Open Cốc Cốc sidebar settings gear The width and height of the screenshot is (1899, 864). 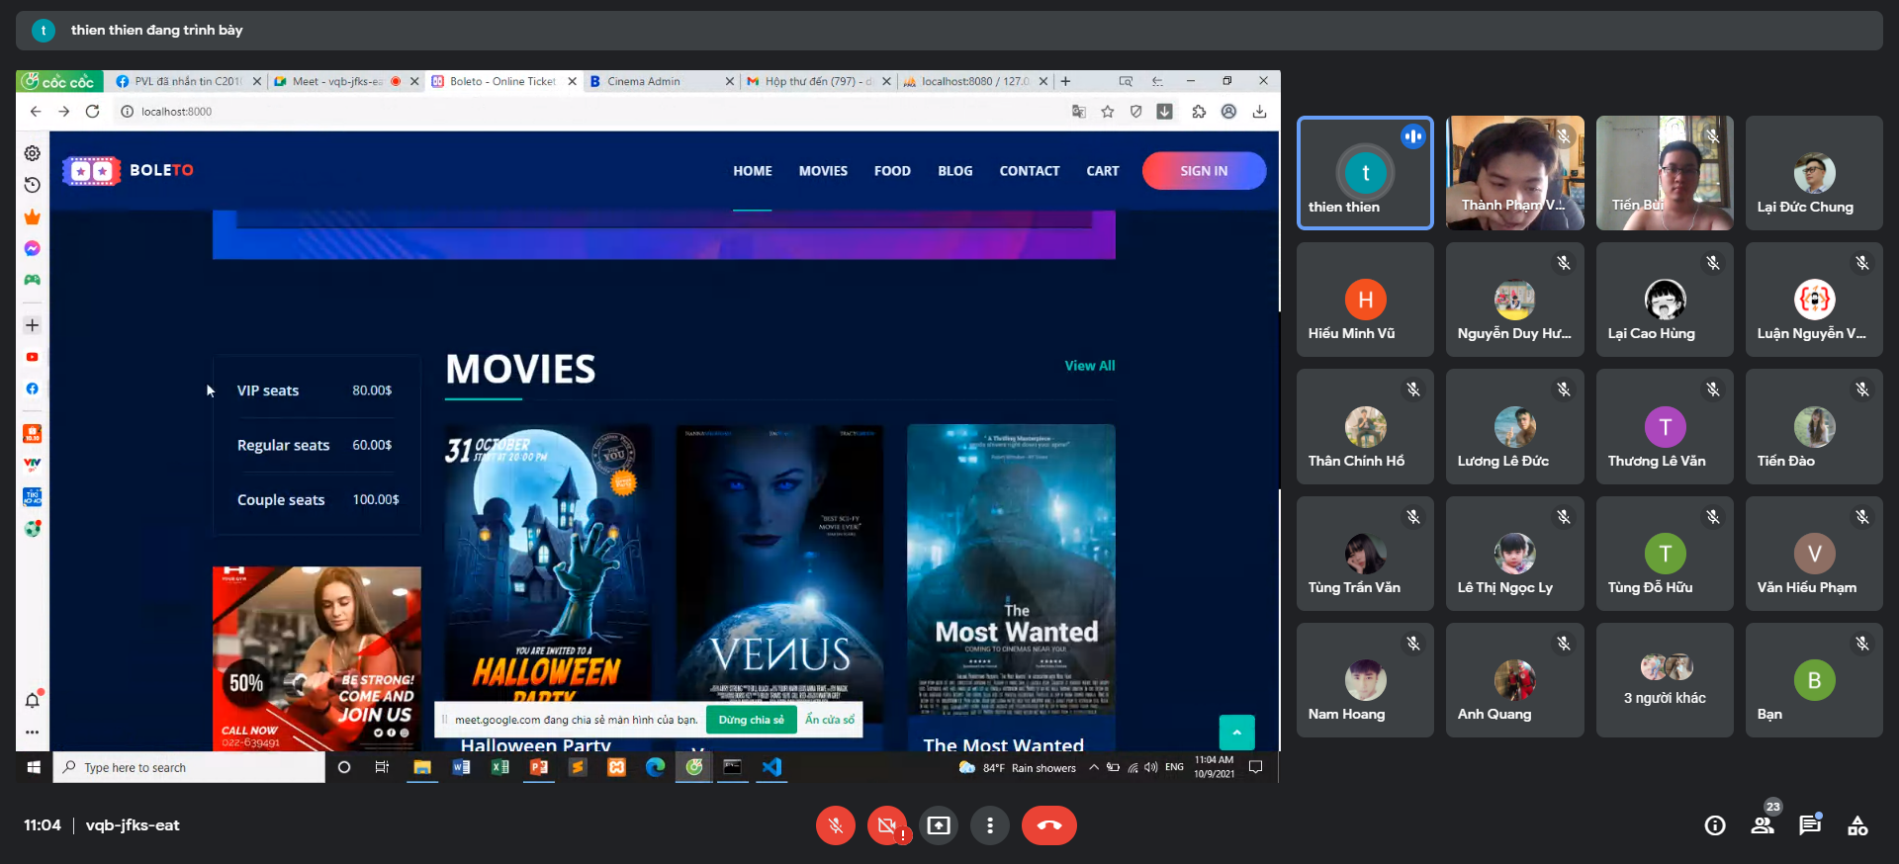[x=32, y=153]
